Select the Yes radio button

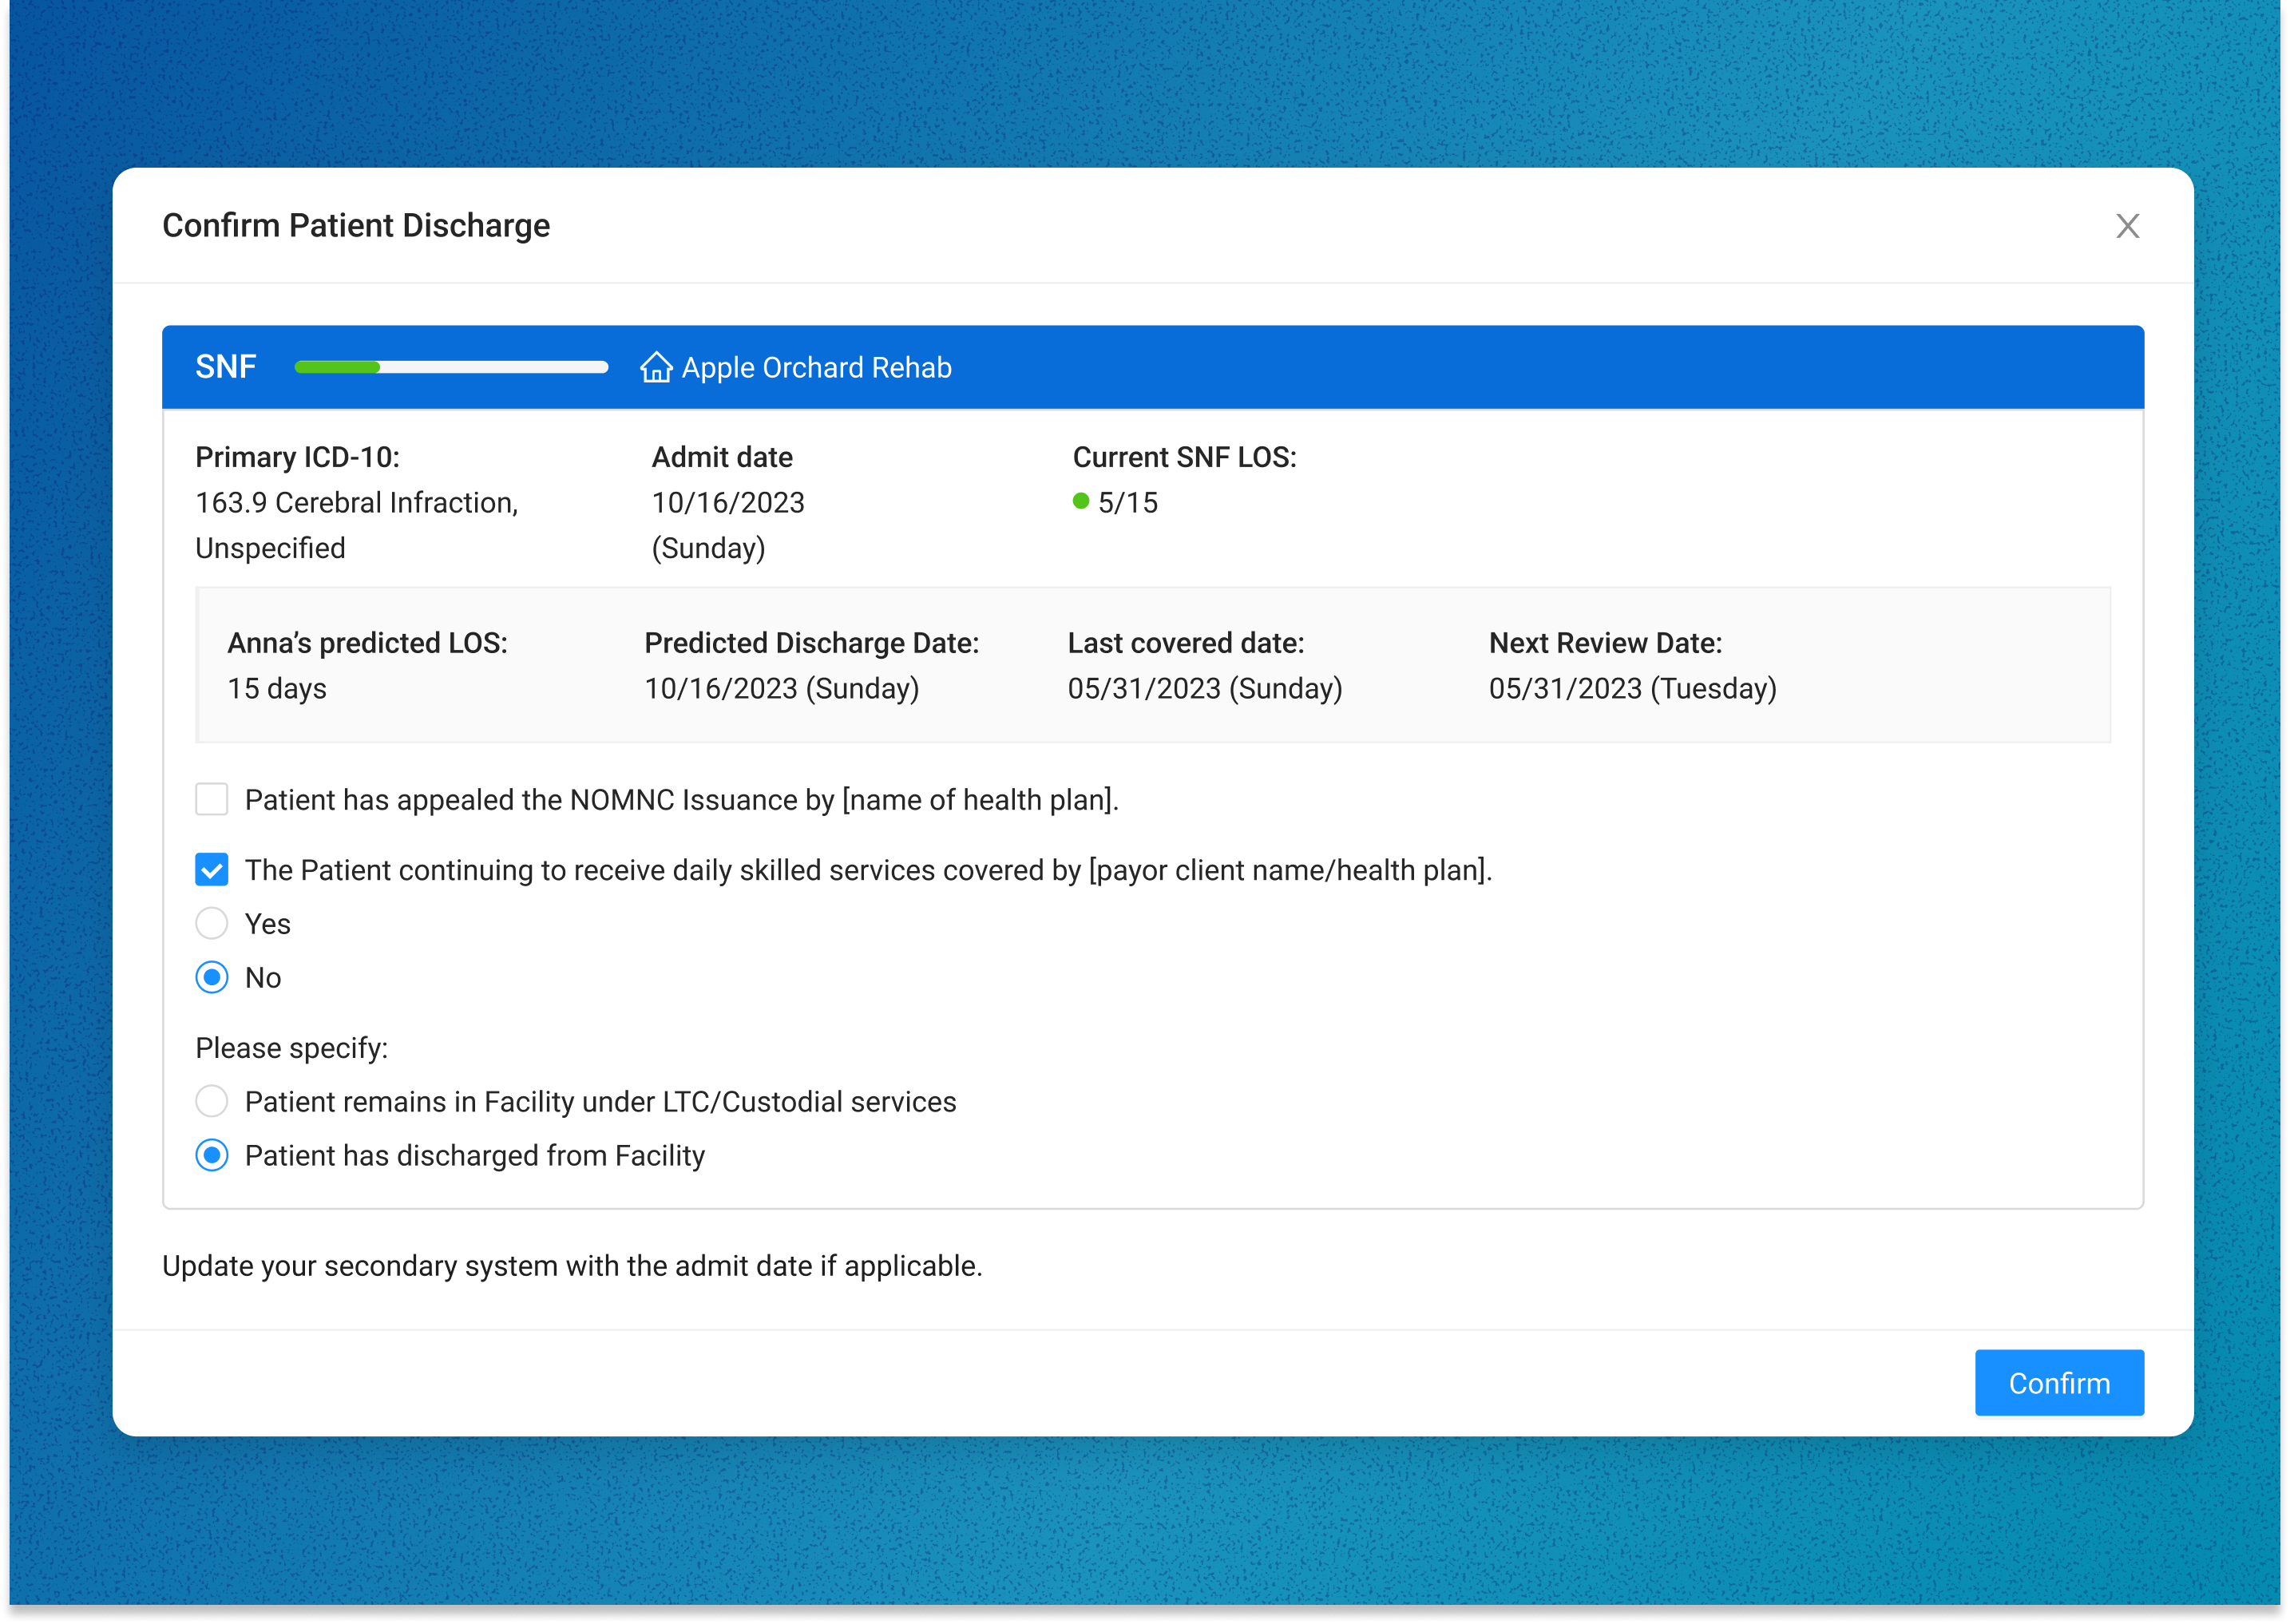tap(212, 924)
